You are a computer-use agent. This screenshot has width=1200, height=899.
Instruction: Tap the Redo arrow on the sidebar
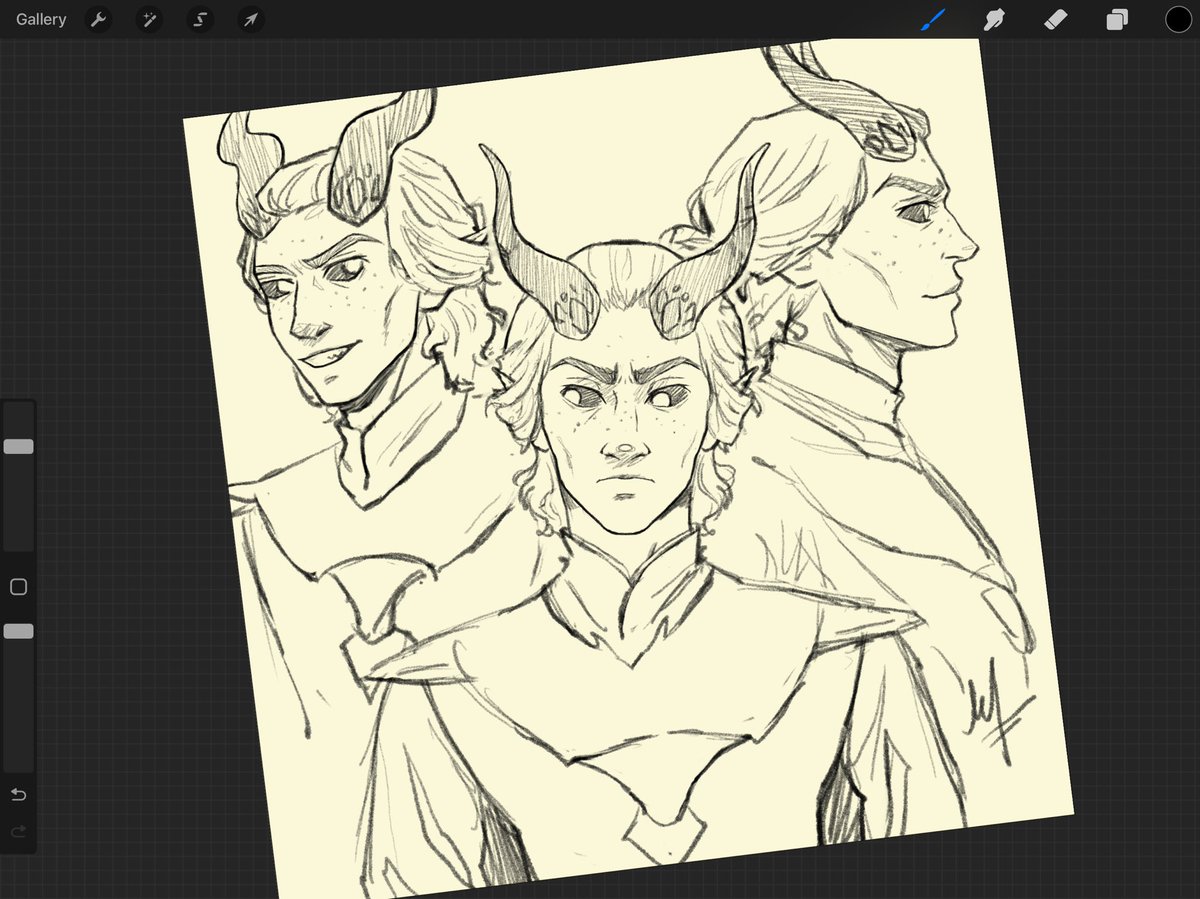[18, 831]
